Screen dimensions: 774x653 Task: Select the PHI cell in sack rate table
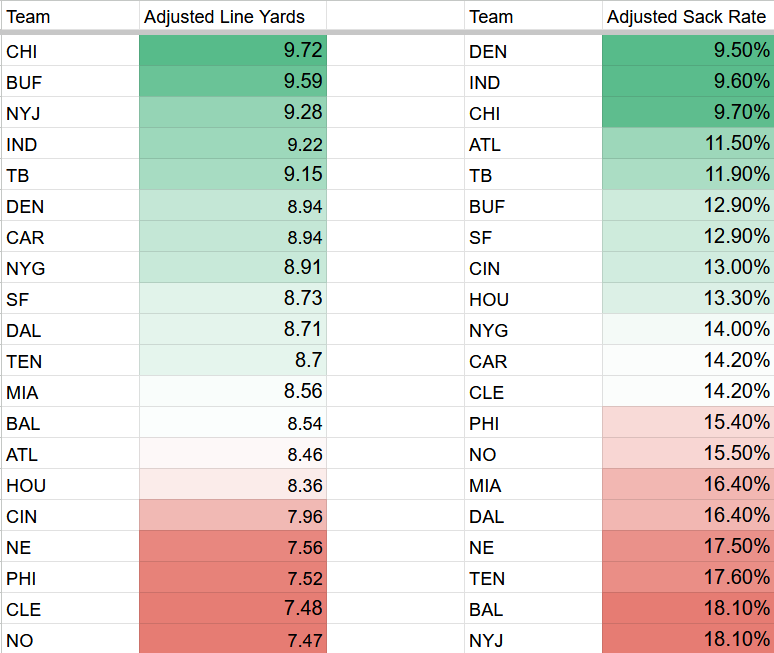533,423
